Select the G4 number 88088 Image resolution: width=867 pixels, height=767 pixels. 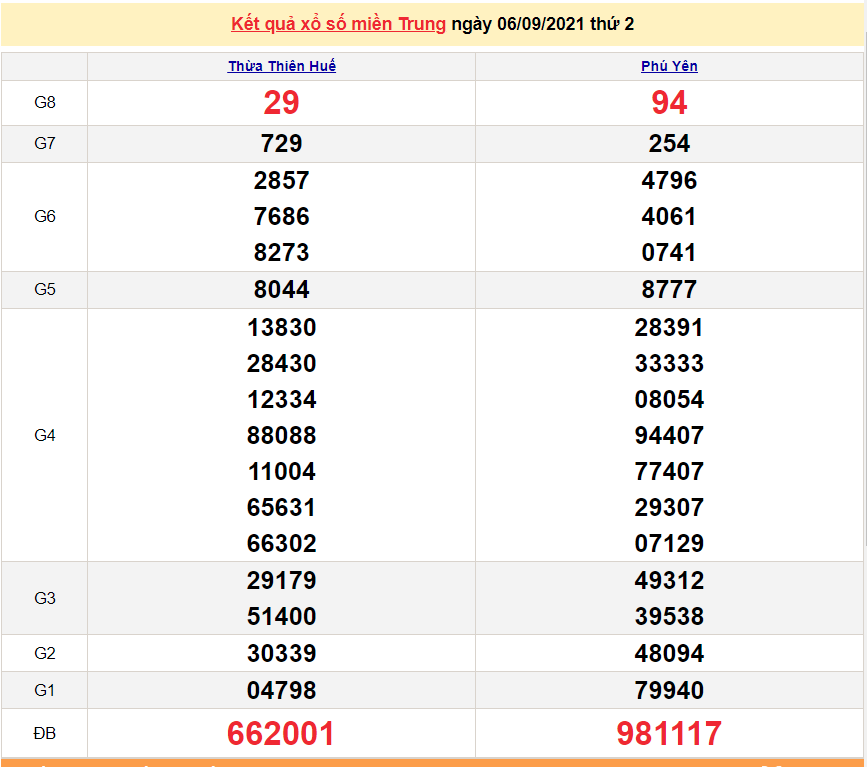point(281,435)
